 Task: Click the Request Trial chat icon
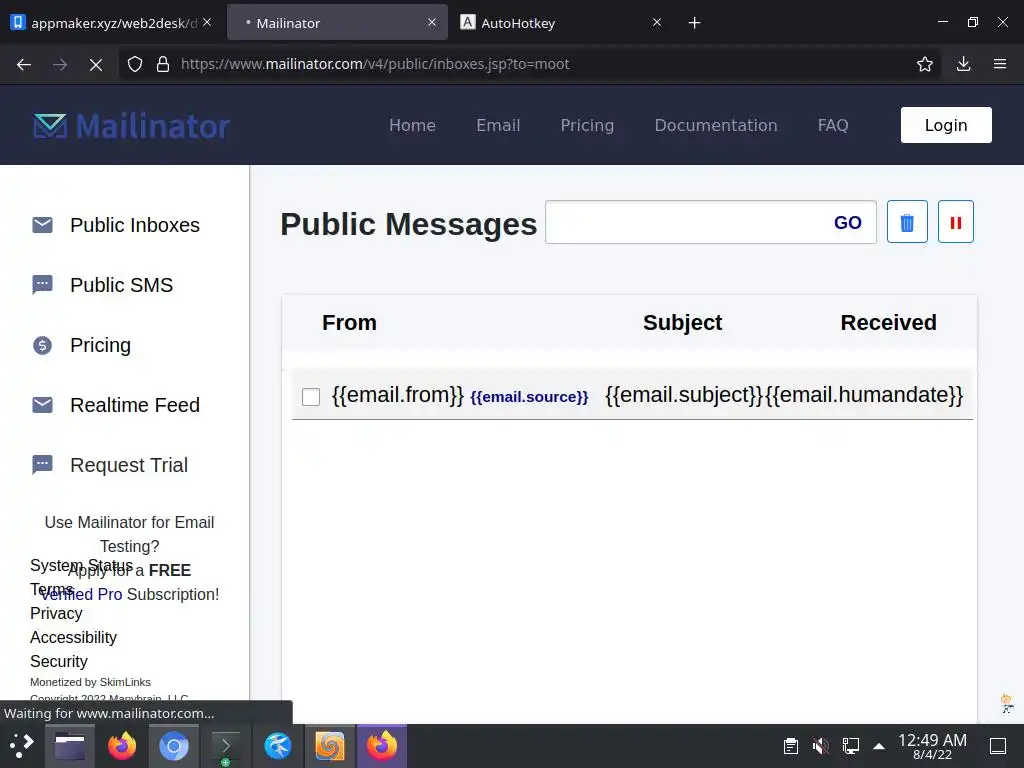[x=42, y=465]
